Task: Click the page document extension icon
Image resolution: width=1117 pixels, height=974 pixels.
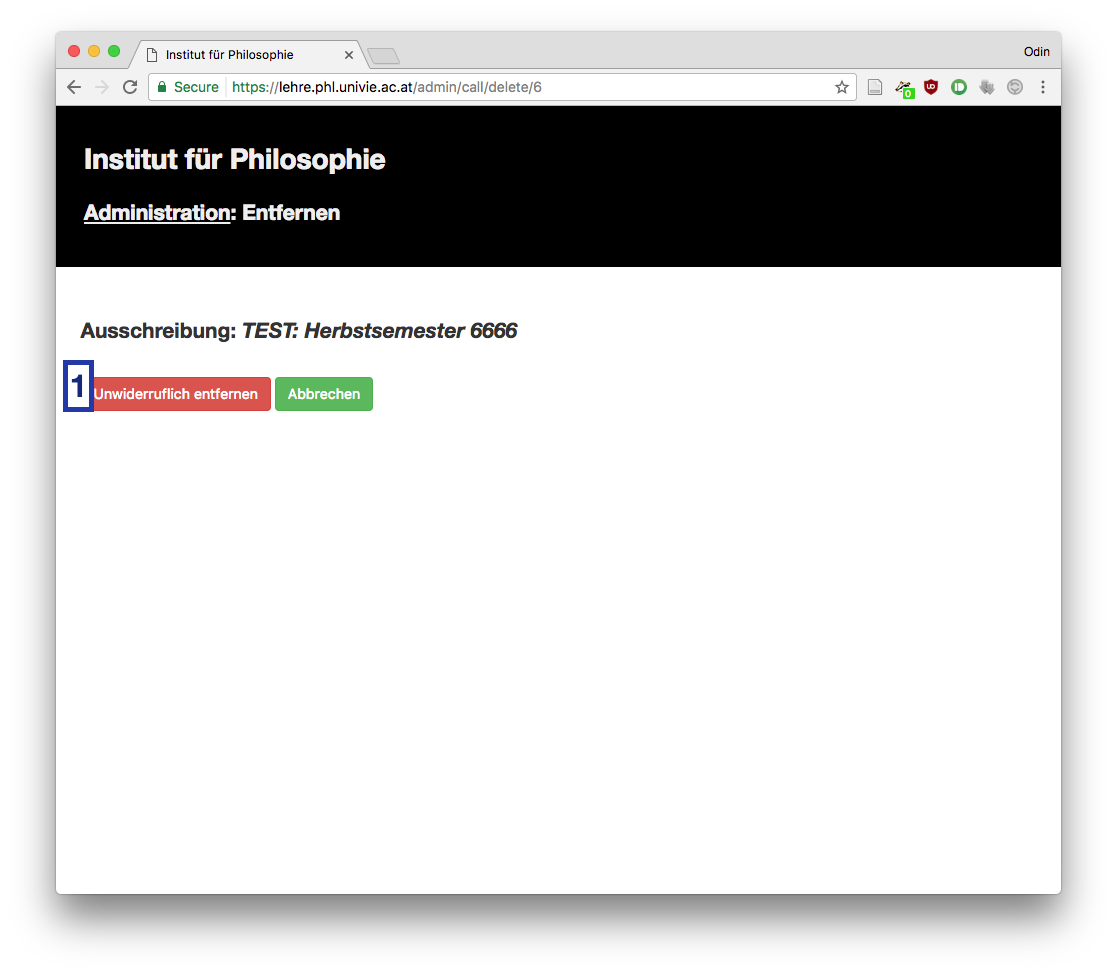Action: click(875, 88)
